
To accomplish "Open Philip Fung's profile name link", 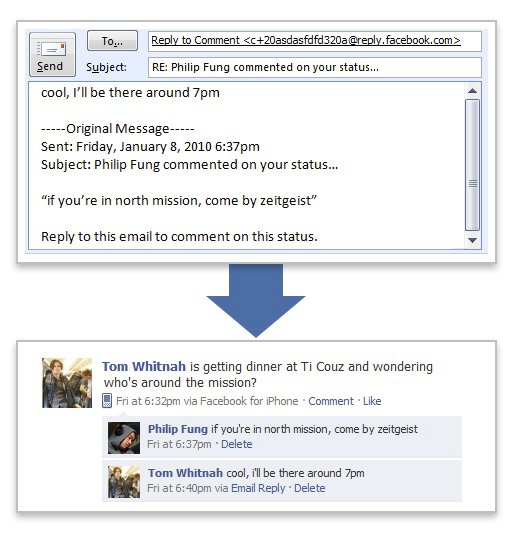I will tap(178, 429).
